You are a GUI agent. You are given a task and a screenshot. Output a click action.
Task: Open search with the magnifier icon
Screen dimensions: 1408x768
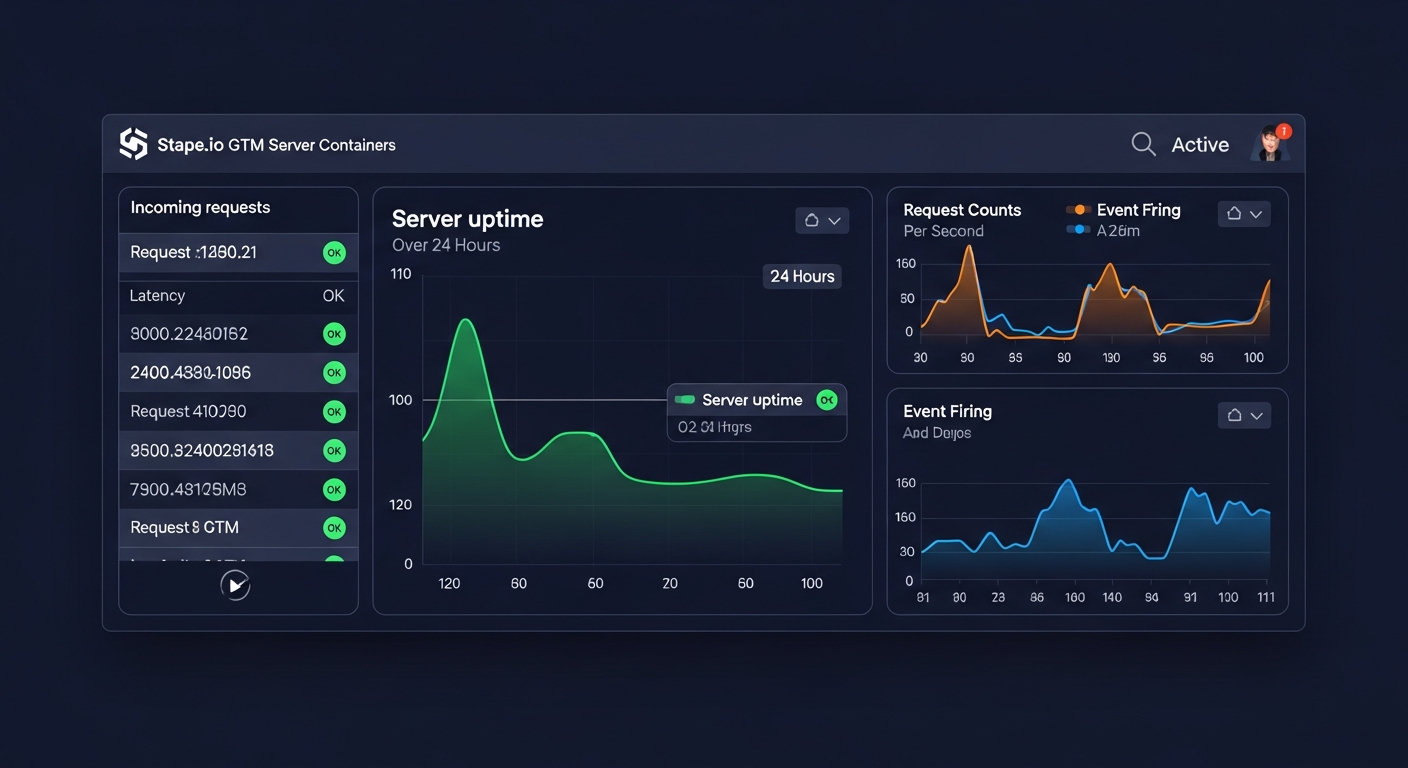tap(1143, 144)
